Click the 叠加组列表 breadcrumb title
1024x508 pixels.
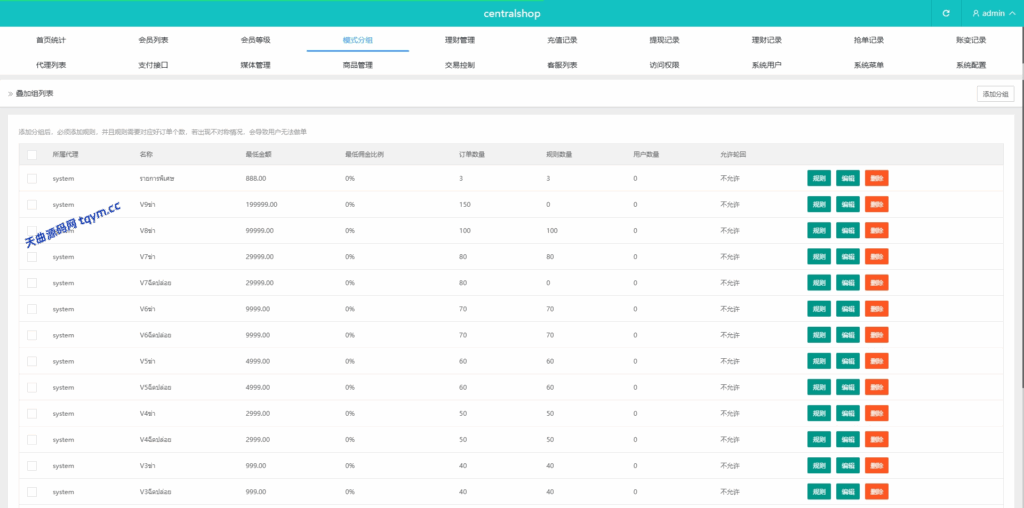pos(35,93)
